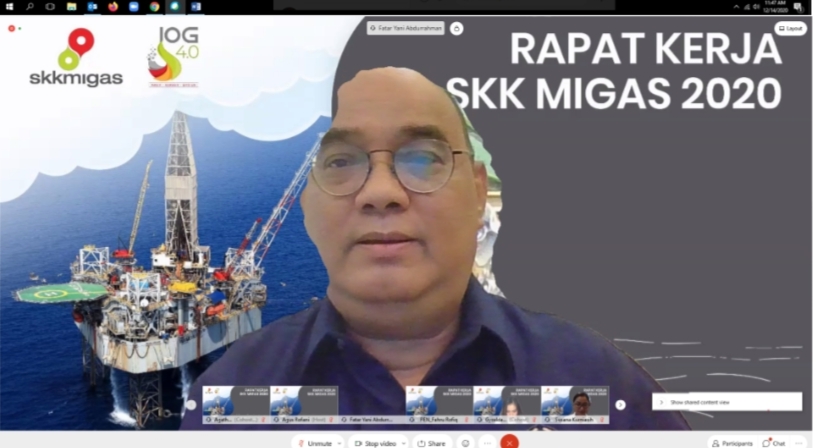Open the taskbar clock showing 11:47 AM
The height and width of the screenshot is (448, 817).
pyautogui.click(x=775, y=7)
